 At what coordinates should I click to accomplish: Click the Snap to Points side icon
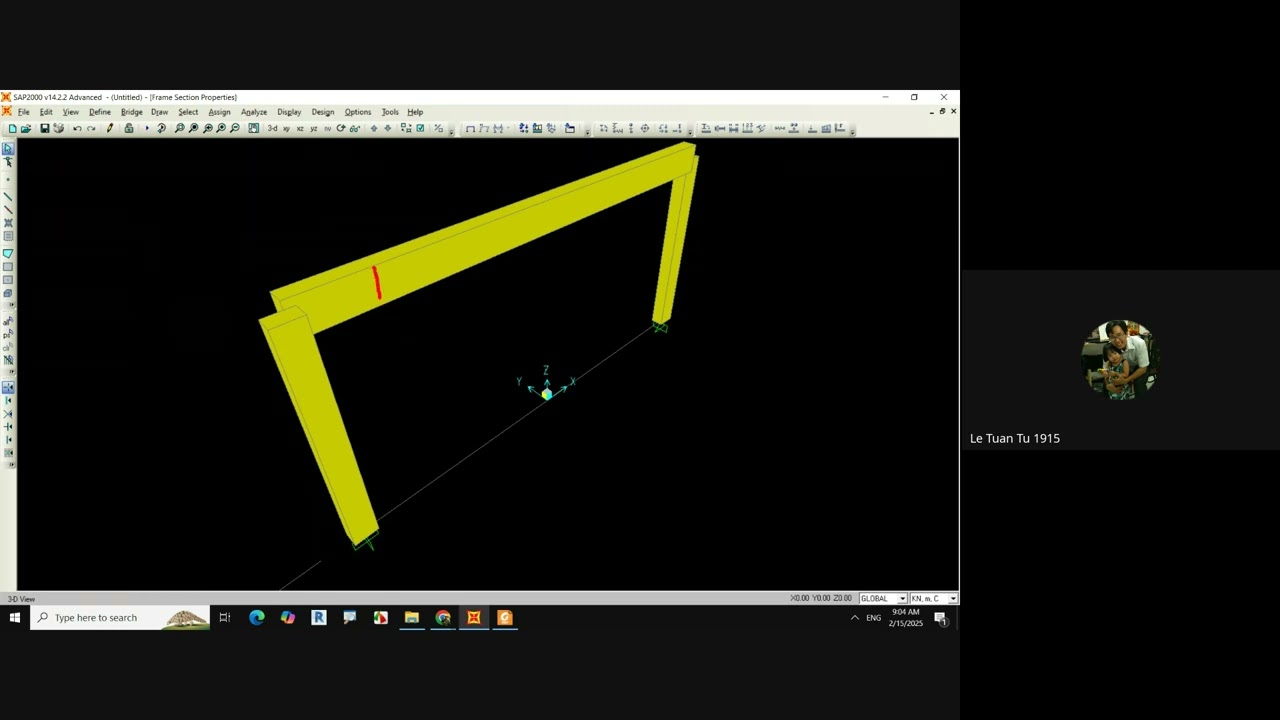[8, 388]
